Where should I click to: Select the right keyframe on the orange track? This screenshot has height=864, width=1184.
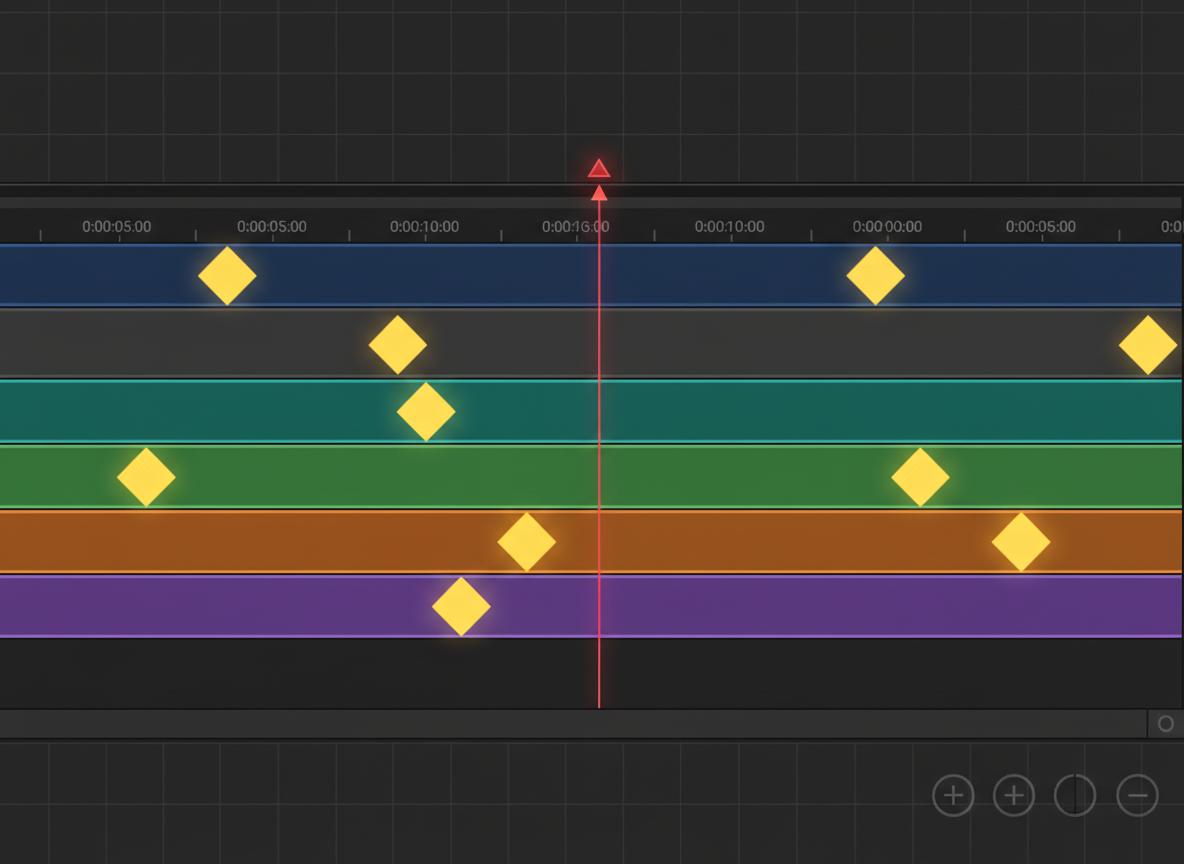[1021, 542]
